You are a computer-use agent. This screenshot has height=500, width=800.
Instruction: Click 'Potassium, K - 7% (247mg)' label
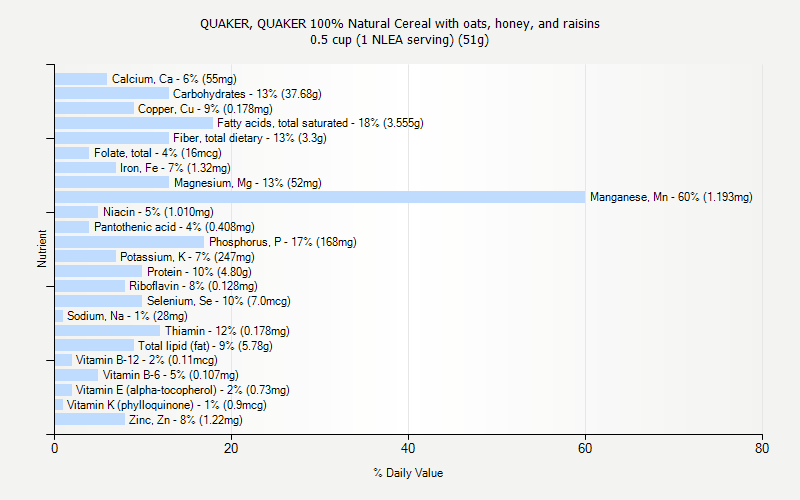click(x=187, y=257)
